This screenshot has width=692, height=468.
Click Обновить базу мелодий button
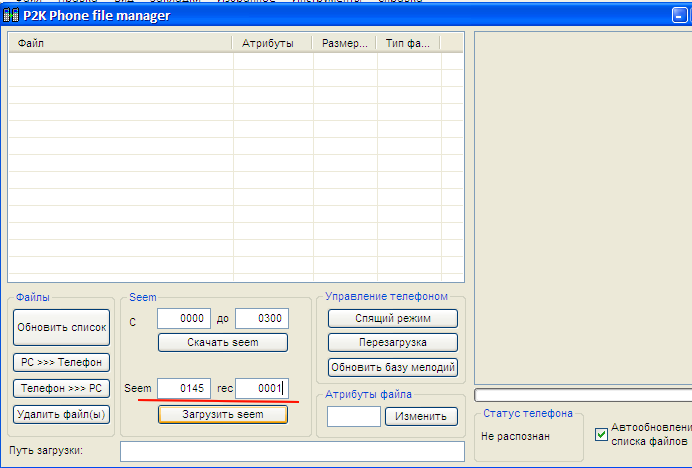tap(393, 367)
